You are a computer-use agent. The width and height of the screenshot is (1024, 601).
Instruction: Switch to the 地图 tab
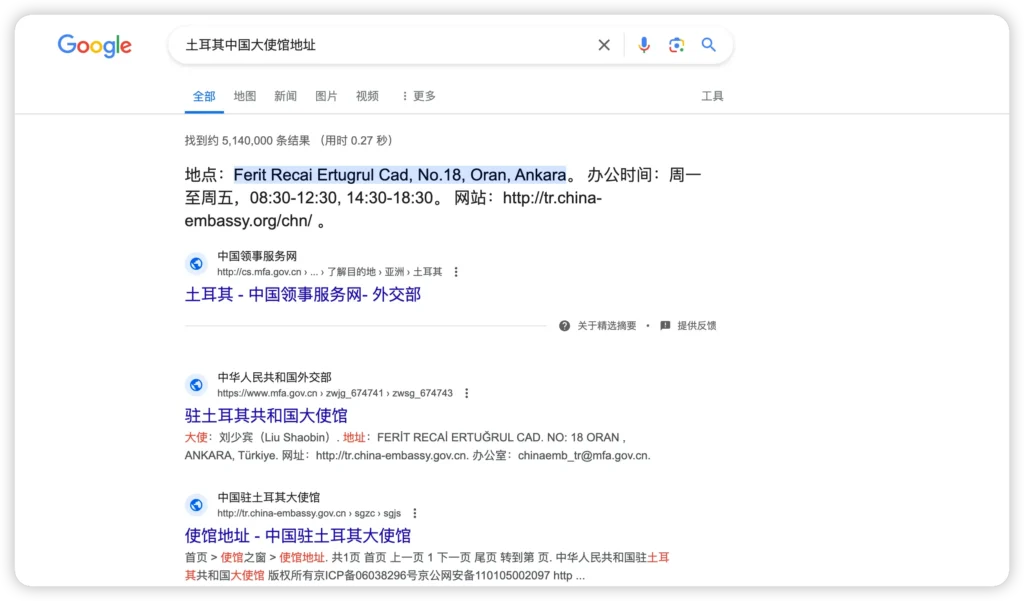(x=245, y=96)
